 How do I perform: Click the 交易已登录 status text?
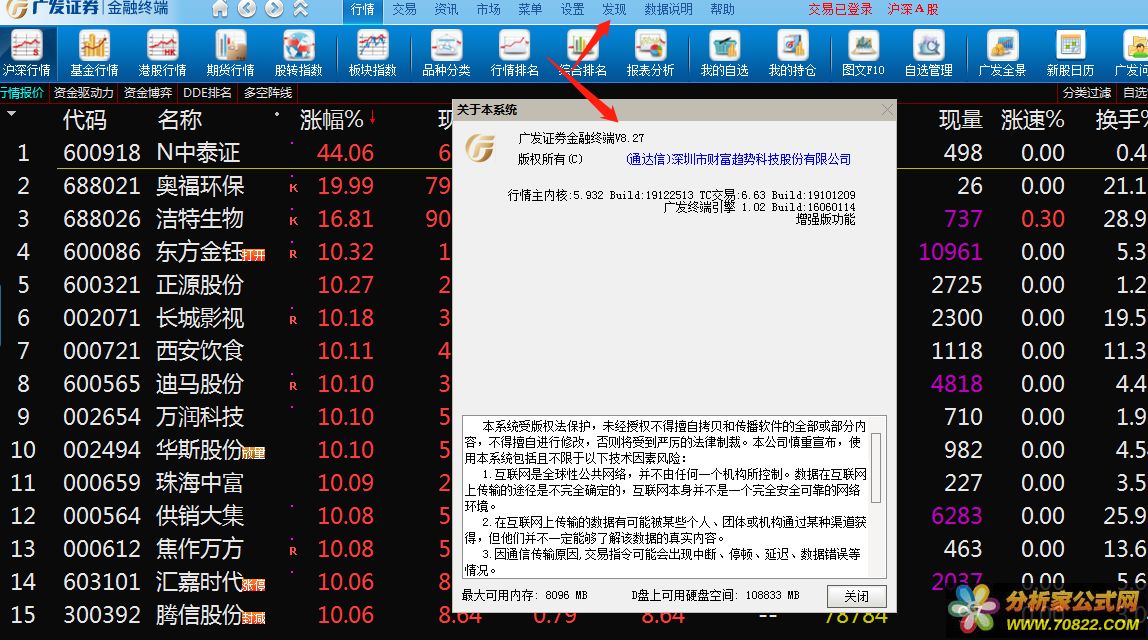click(840, 10)
